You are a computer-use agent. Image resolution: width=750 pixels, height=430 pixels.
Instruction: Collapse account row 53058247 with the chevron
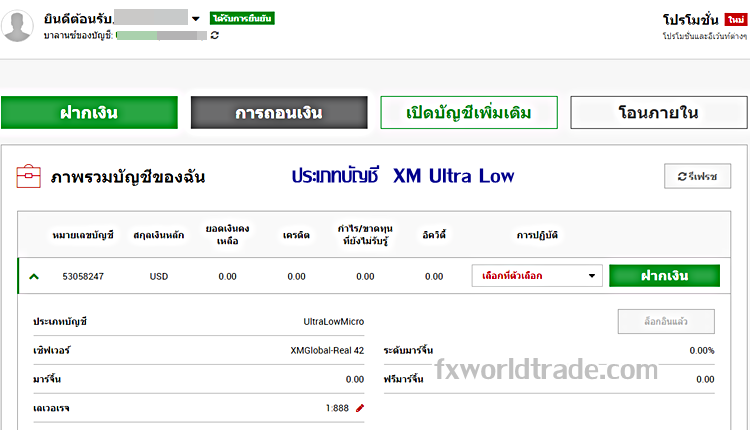click(35, 276)
